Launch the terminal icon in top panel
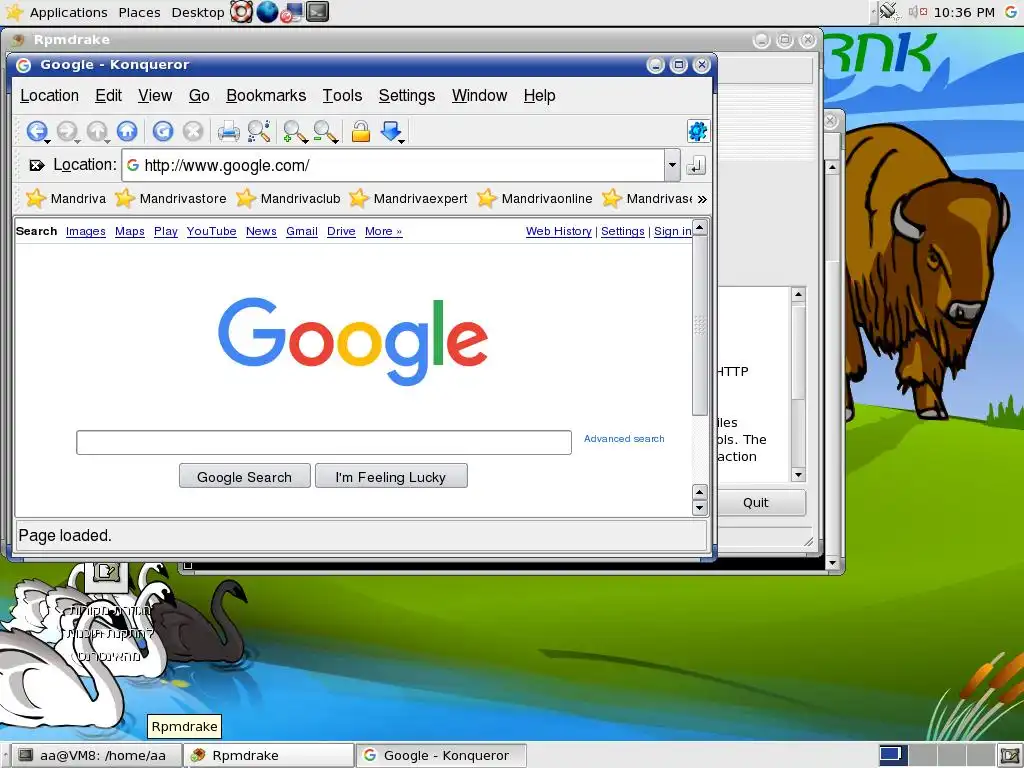 click(317, 12)
